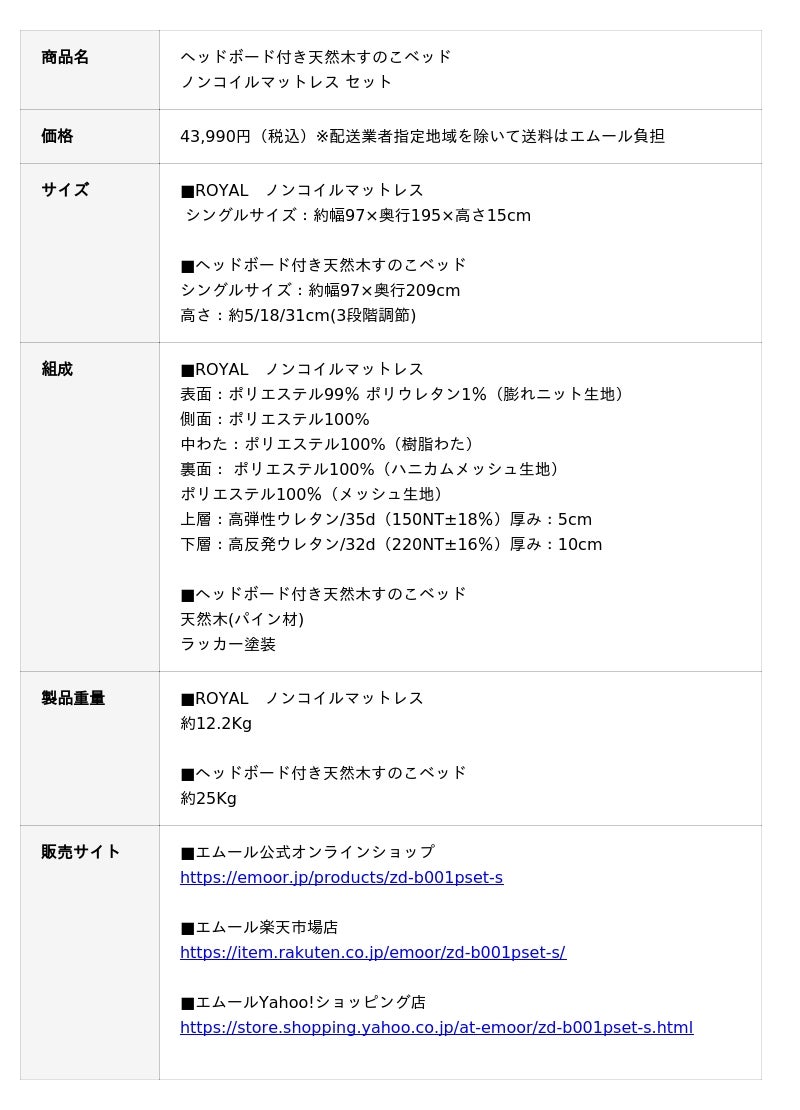Open the Rakuten emoor product link
Image resolution: width=800 pixels, height=1110 pixels.
point(373,952)
